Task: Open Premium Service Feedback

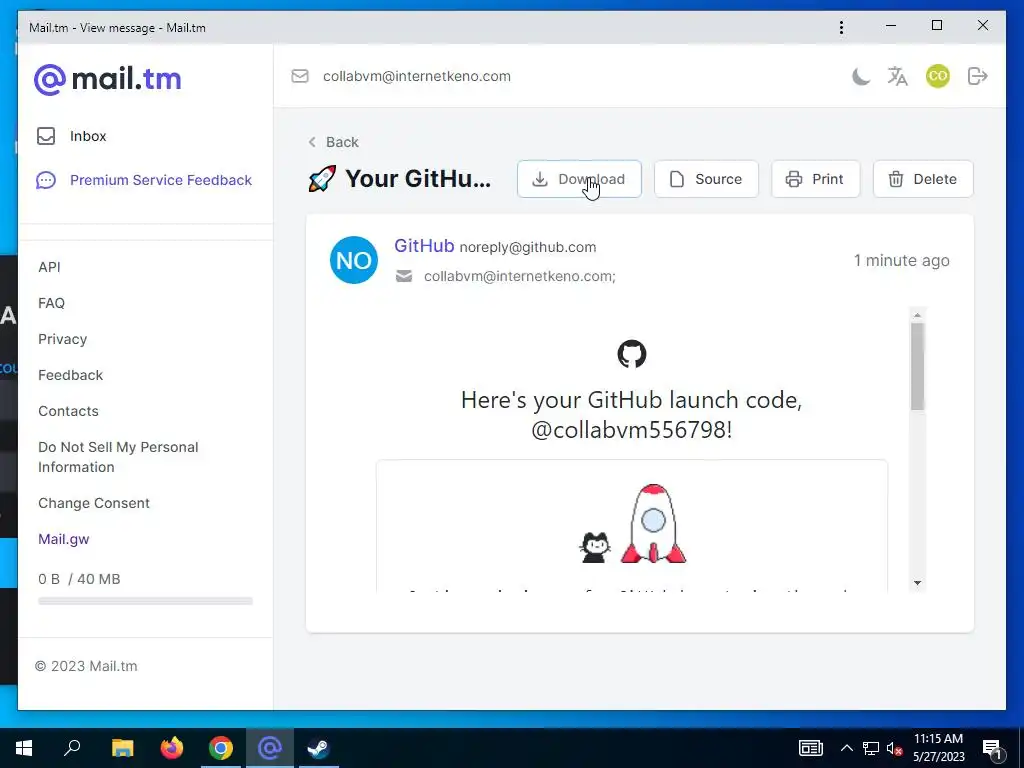Action: (x=144, y=180)
